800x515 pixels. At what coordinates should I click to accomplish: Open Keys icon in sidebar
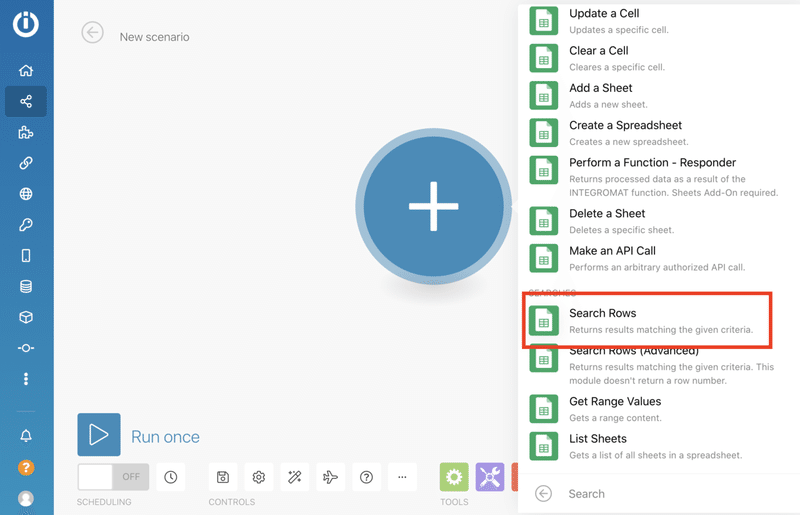click(26, 225)
